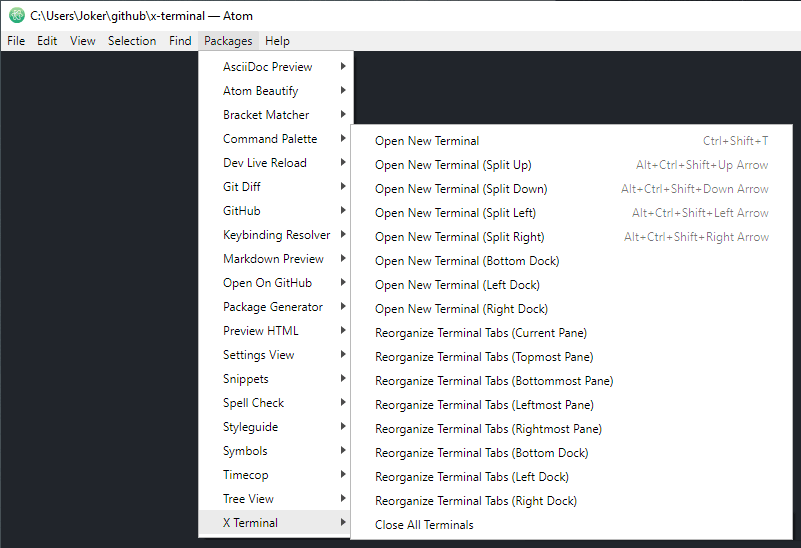The image size is (801, 548).
Task: Expand the Markdown Preview submenu
Action: (275, 258)
